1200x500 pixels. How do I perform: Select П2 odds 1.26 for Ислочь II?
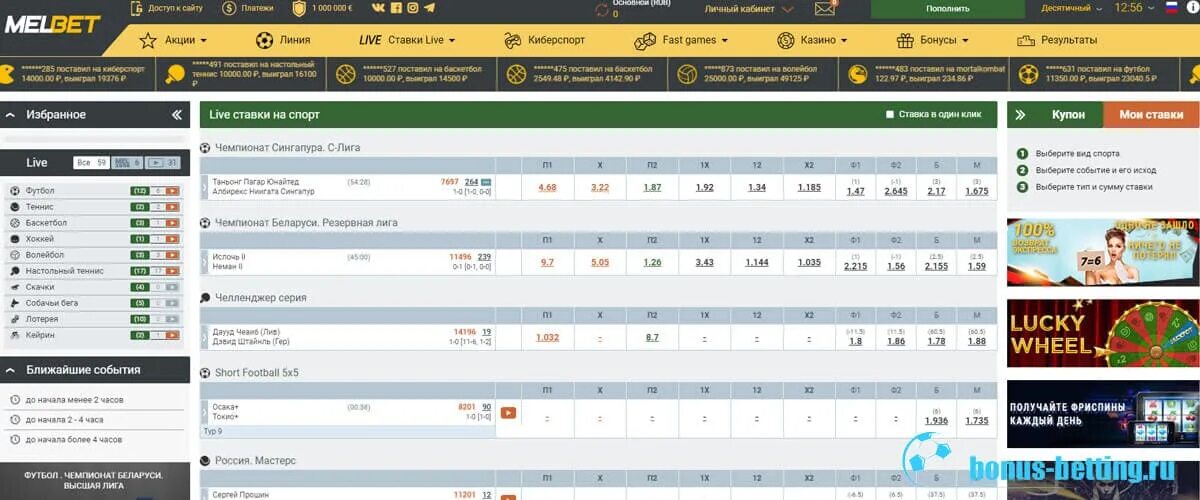pyautogui.click(x=652, y=262)
